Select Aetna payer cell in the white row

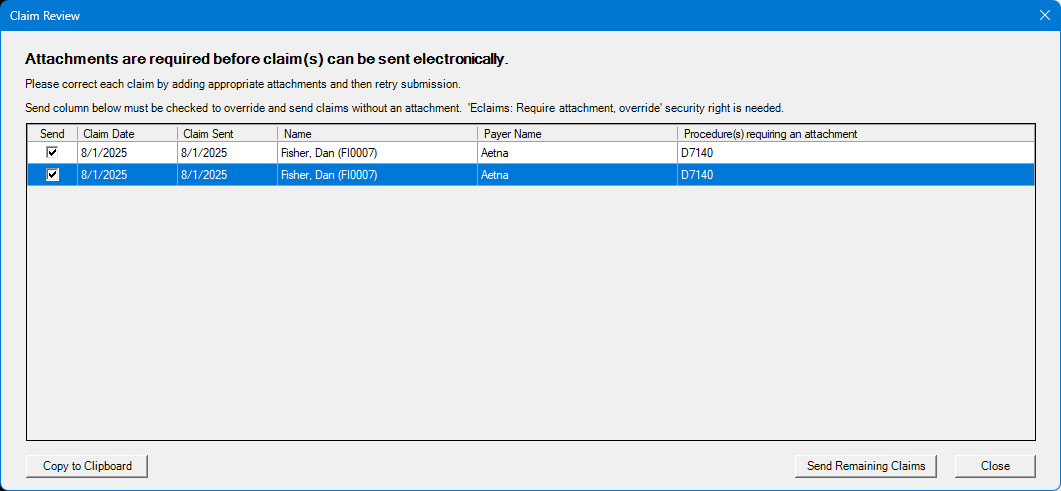(577, 153)
